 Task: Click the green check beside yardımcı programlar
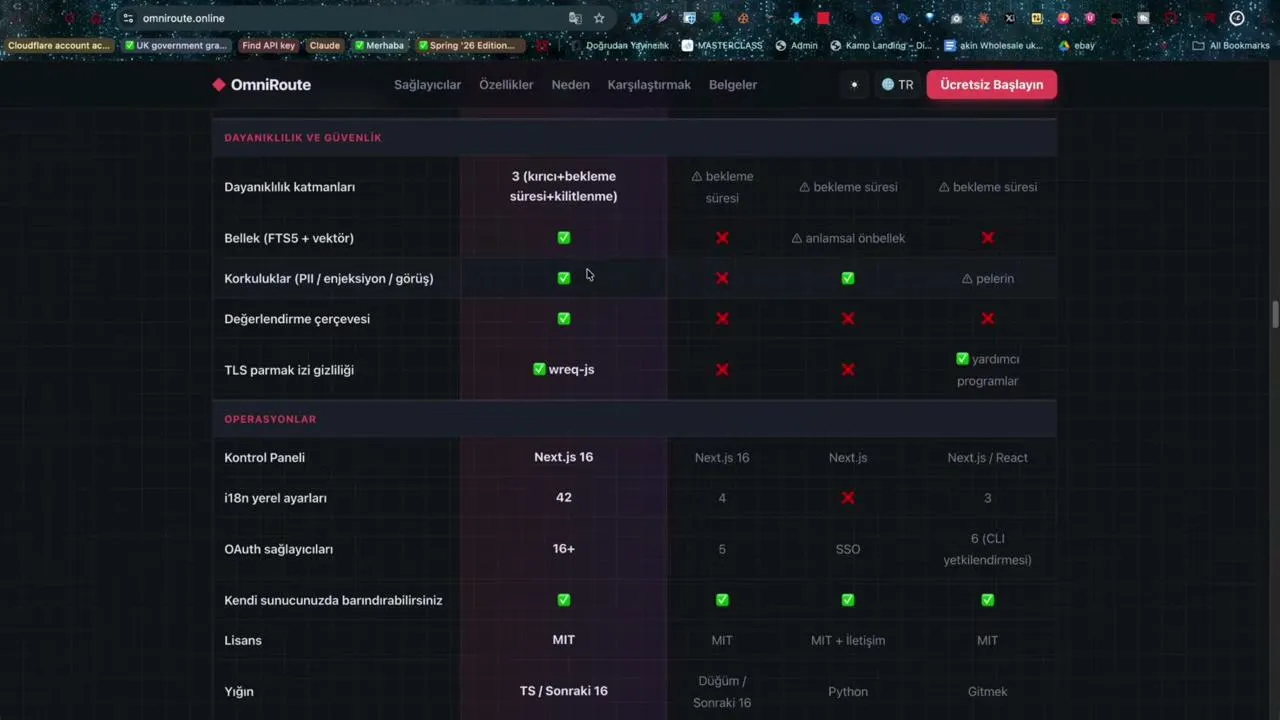click(962, 359)
